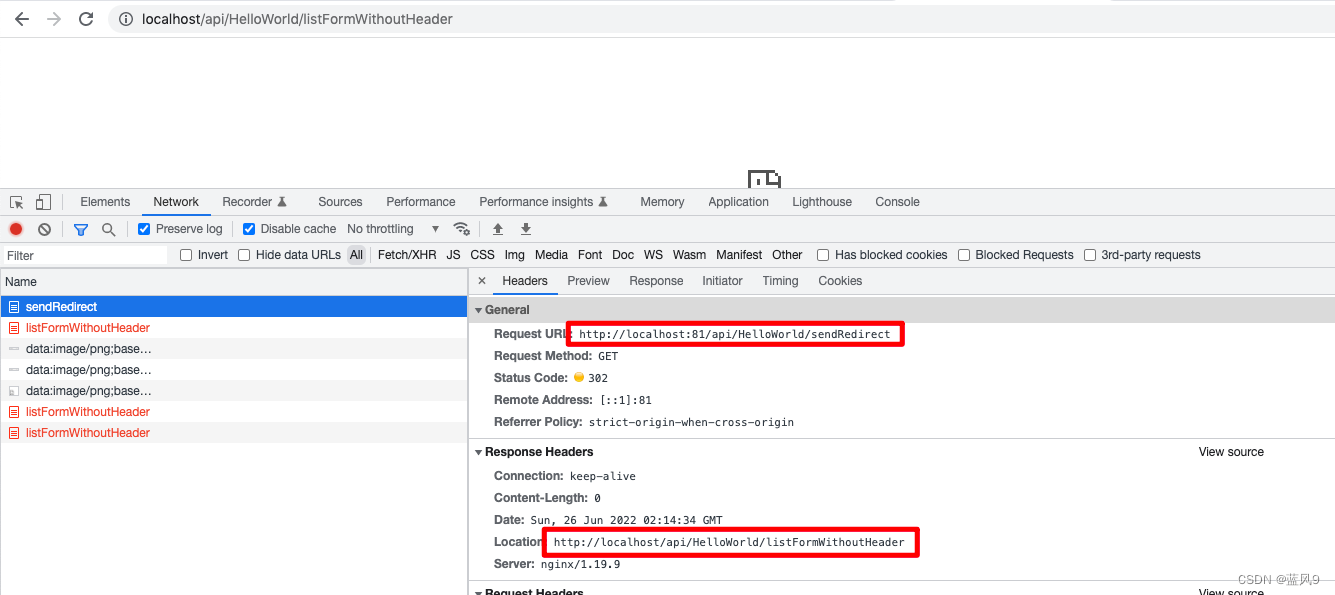Screen dimensions: 1335x595
Task: Open network search magnifier icon
Action: 108,229
